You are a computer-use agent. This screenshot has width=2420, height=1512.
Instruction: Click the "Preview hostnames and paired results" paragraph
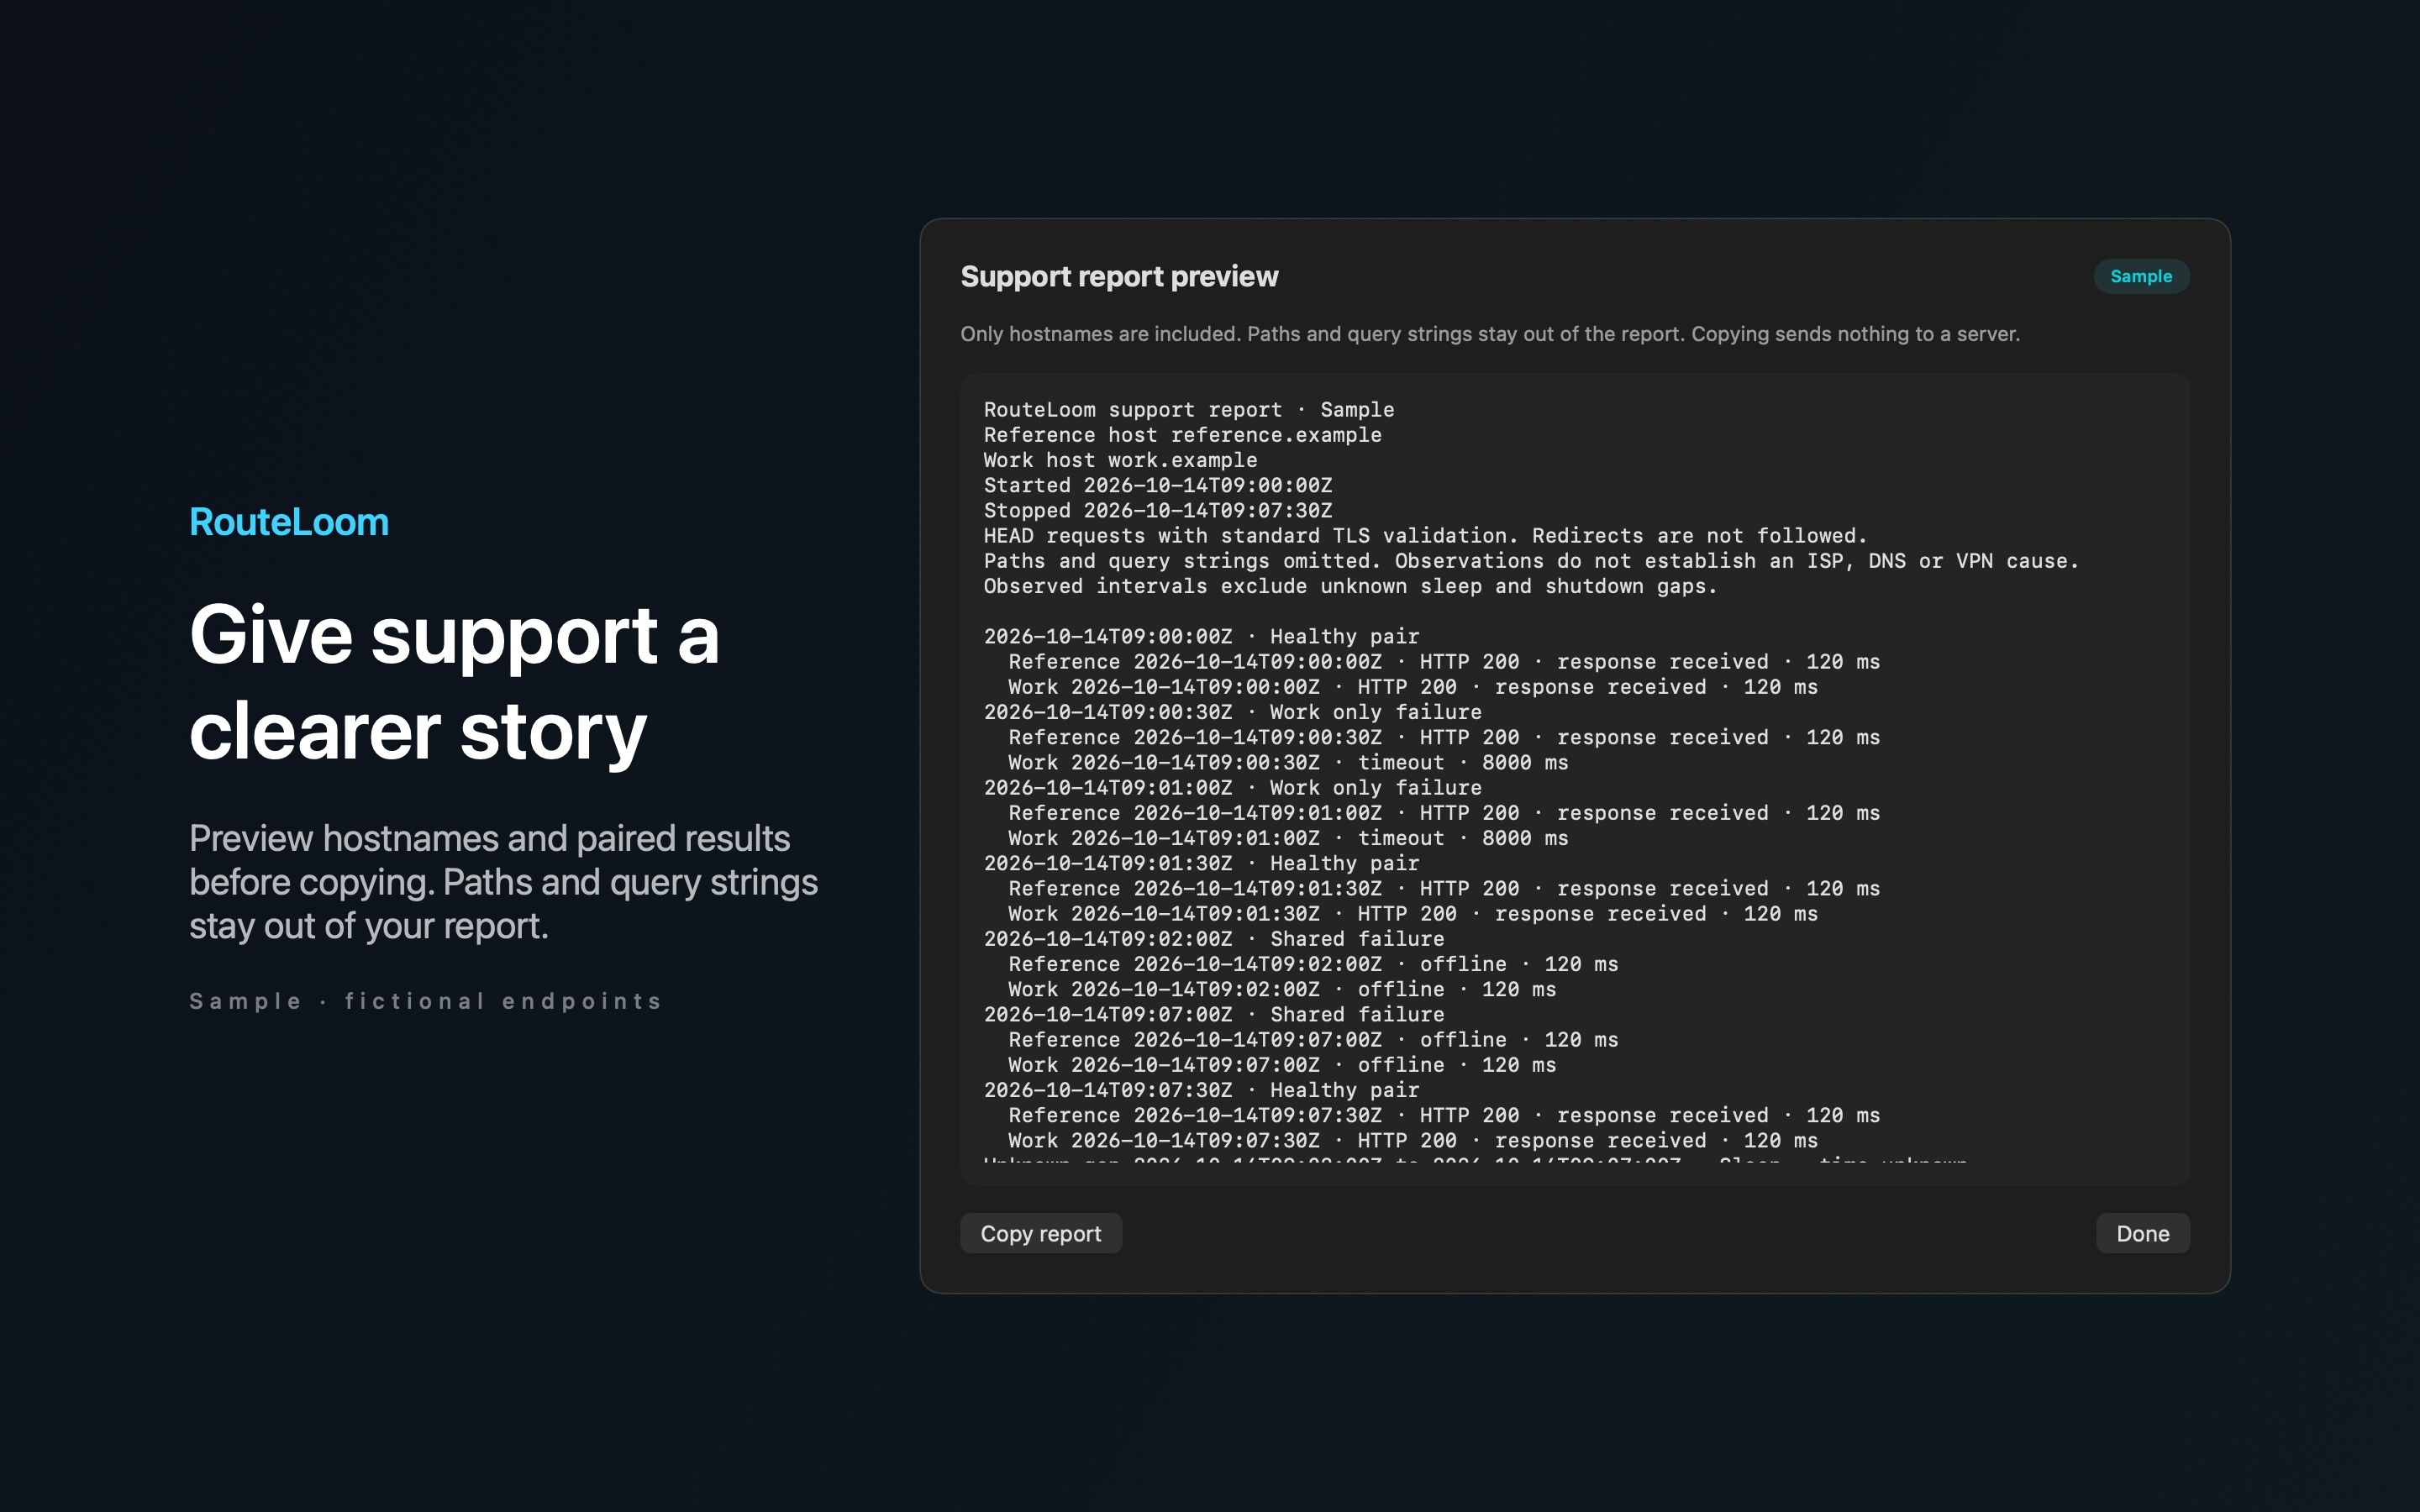(504, 882)
